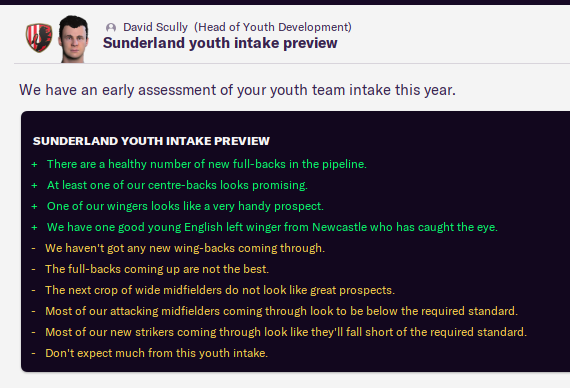Click the Don't expect much summary line

click(156, 353)
